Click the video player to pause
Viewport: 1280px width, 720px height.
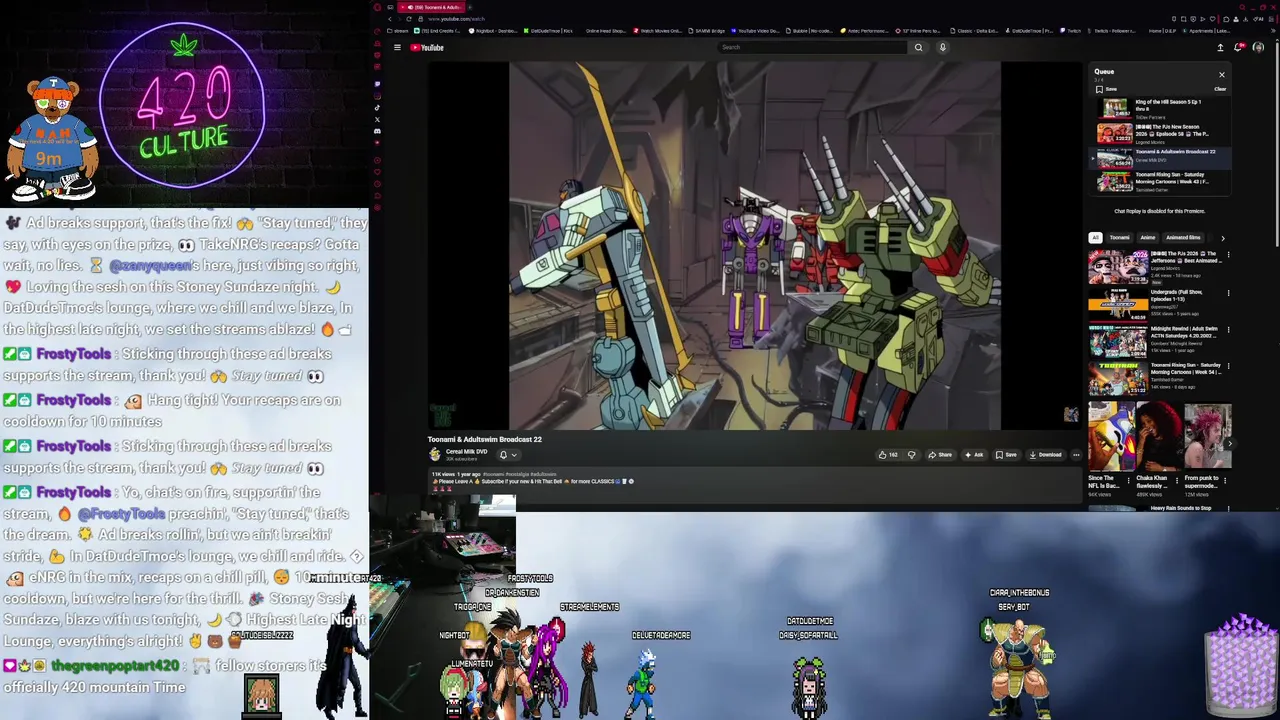pos(755,246)
